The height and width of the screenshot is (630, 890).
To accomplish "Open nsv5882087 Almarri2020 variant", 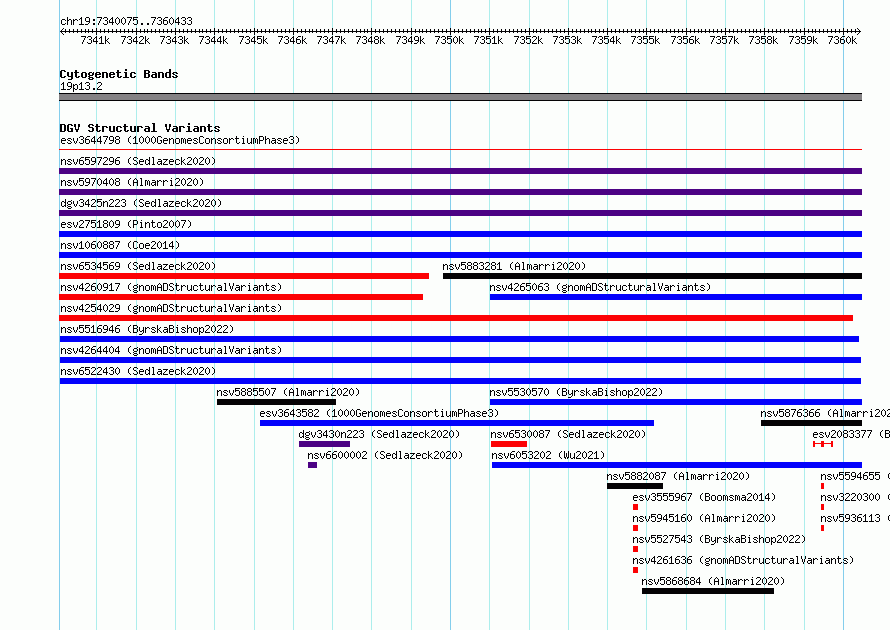I will (678, 476).
